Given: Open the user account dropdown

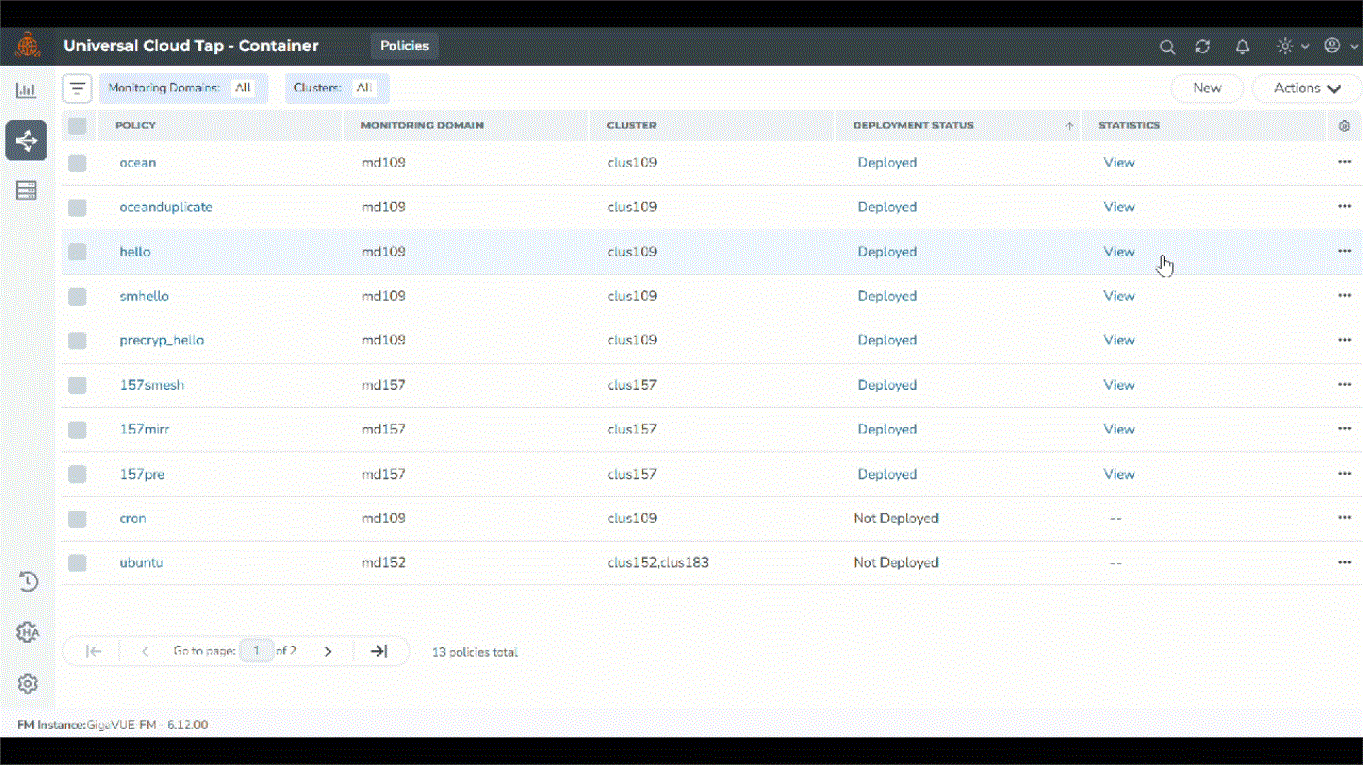Looking at the screenshot, I should pyautogui.click(x=1337, y=47).
